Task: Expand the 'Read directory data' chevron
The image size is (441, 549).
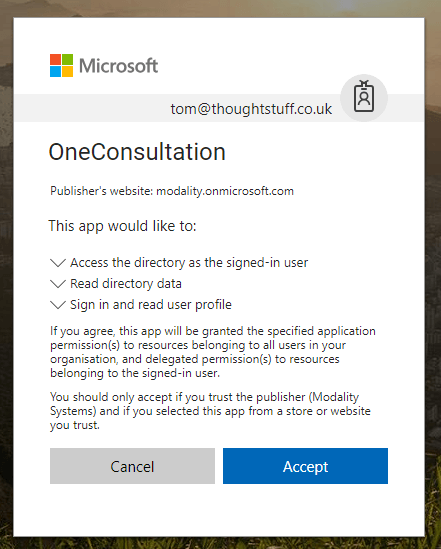Action: point(58,284)
